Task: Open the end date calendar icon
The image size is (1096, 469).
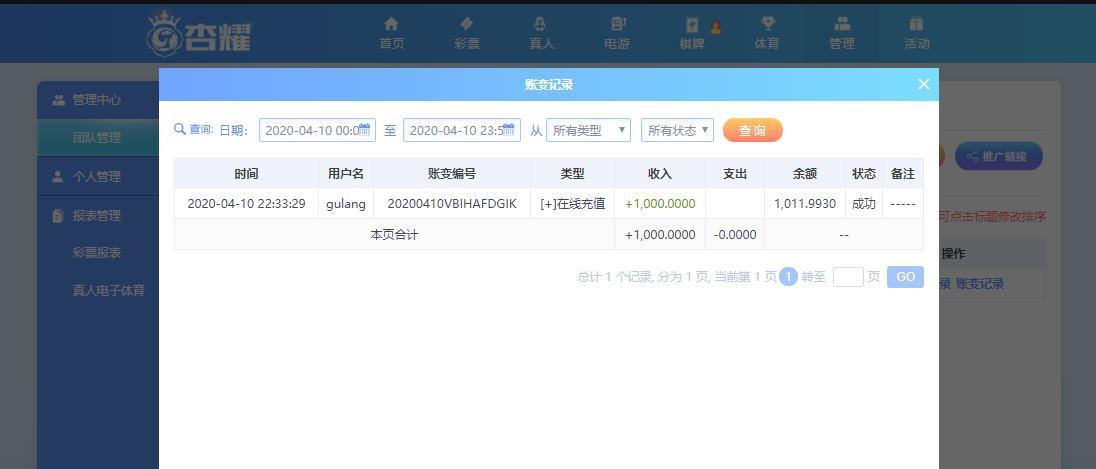Action: 509,129
